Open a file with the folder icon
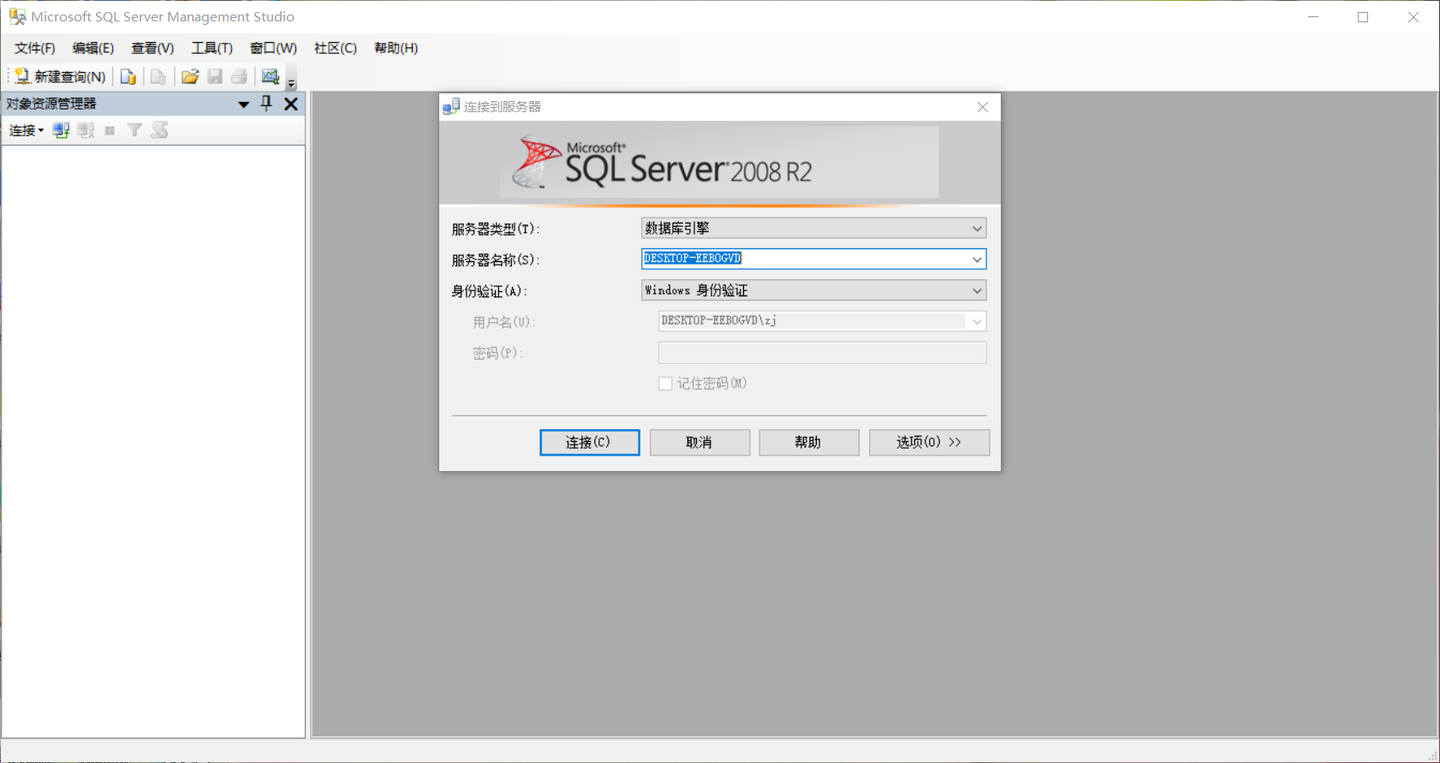Image resolution: width=1440 pixels, height=763 pixels. [190, 76]
